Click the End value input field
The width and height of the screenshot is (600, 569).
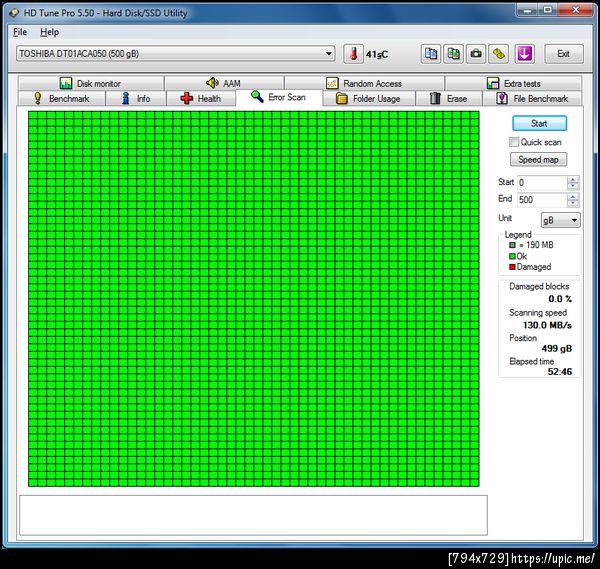[542, 200]
